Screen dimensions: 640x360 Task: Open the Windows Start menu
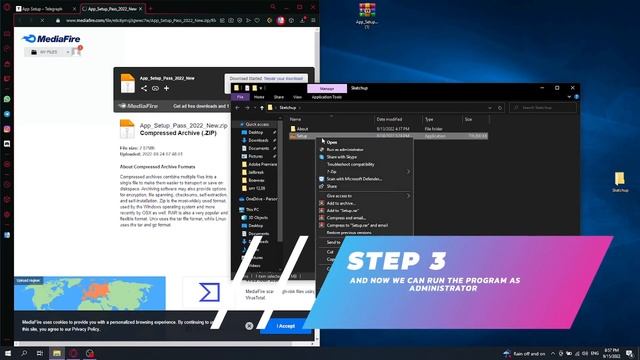click(8, 353)
